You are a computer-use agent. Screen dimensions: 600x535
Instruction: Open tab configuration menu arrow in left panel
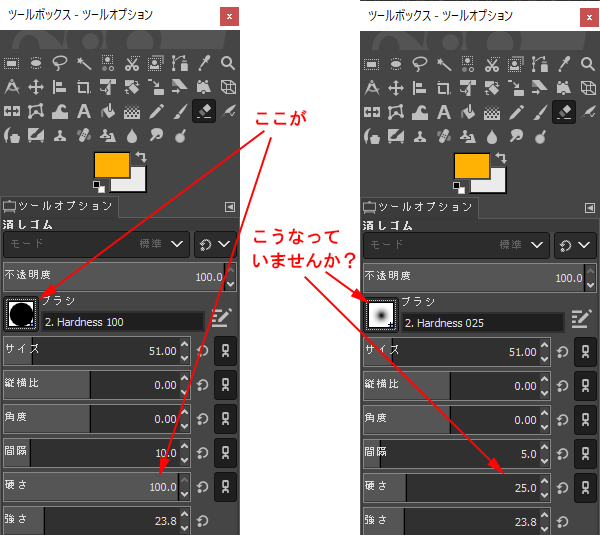point(229,207)
